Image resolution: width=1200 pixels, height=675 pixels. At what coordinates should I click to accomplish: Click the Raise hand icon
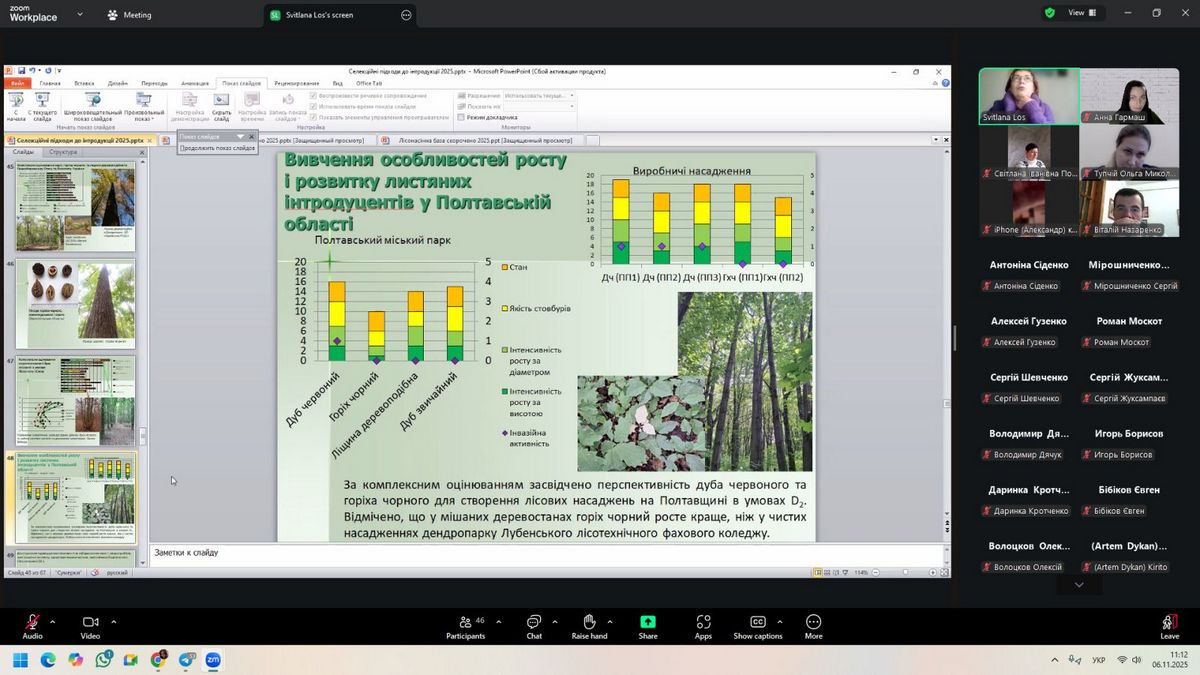(589, 623)
